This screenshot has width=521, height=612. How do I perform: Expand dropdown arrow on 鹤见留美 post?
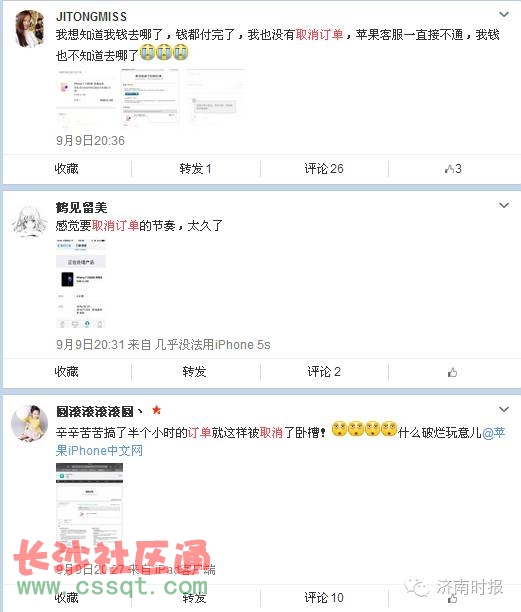point(504,205)
